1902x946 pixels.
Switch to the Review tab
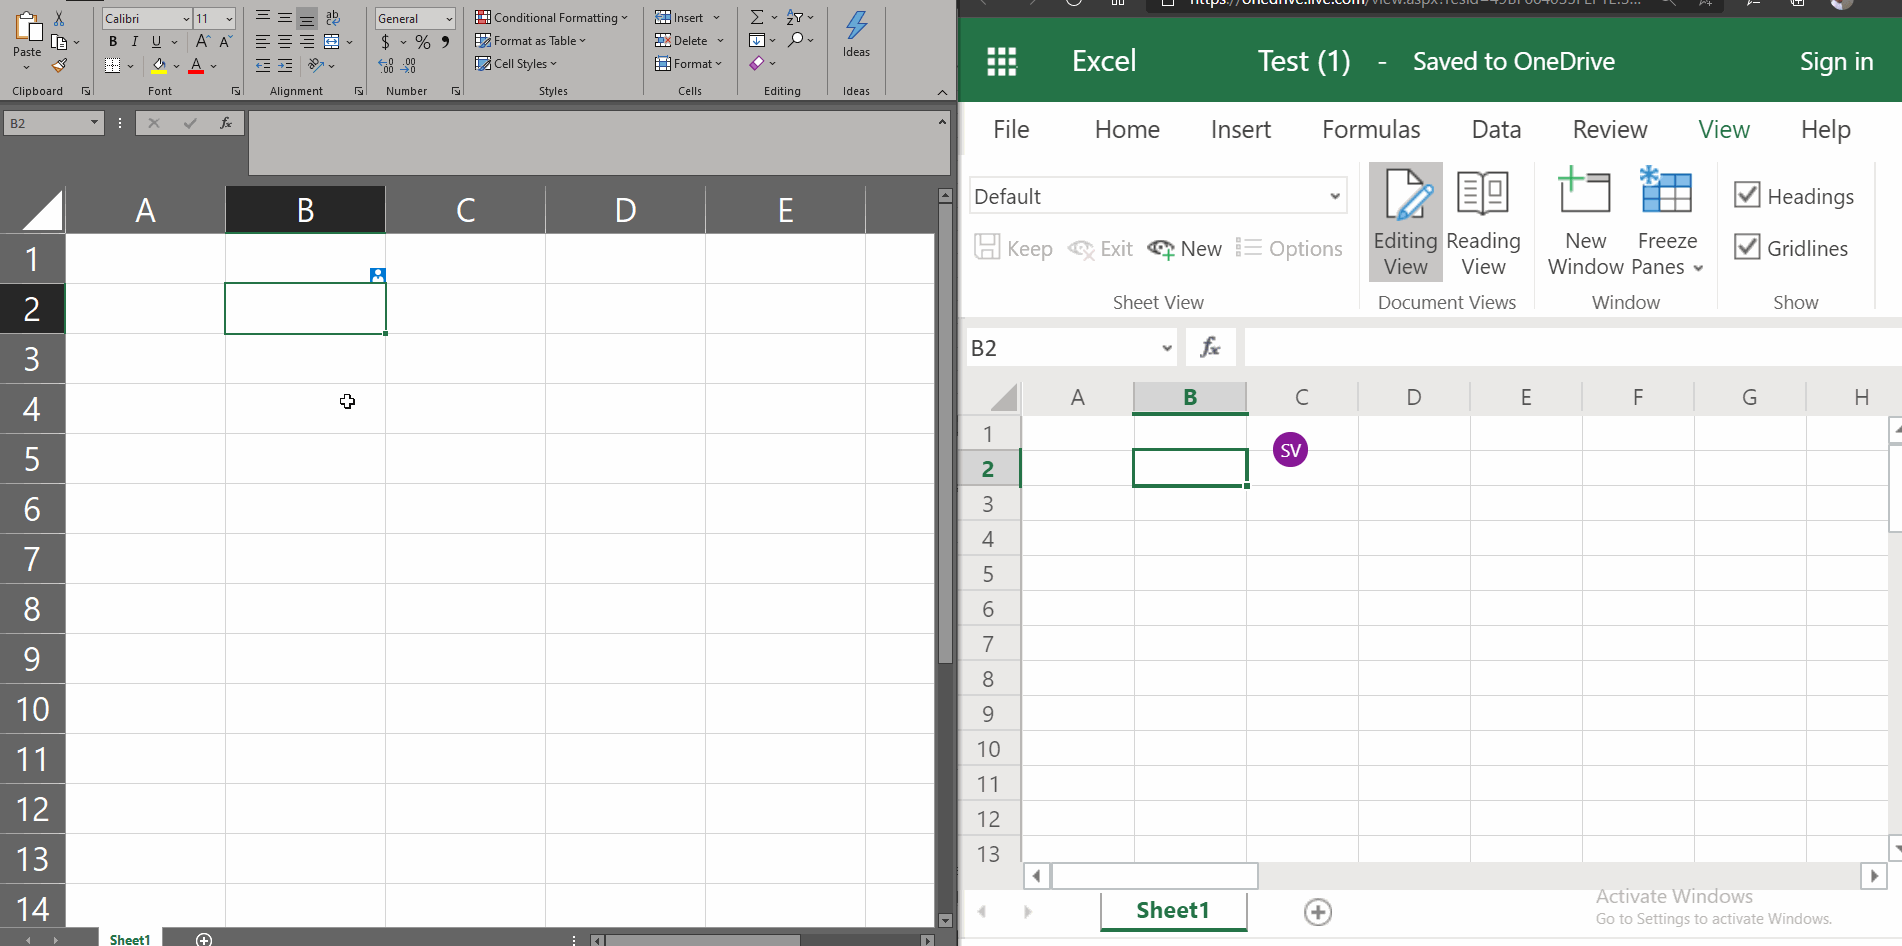[x=1610, y=129]
